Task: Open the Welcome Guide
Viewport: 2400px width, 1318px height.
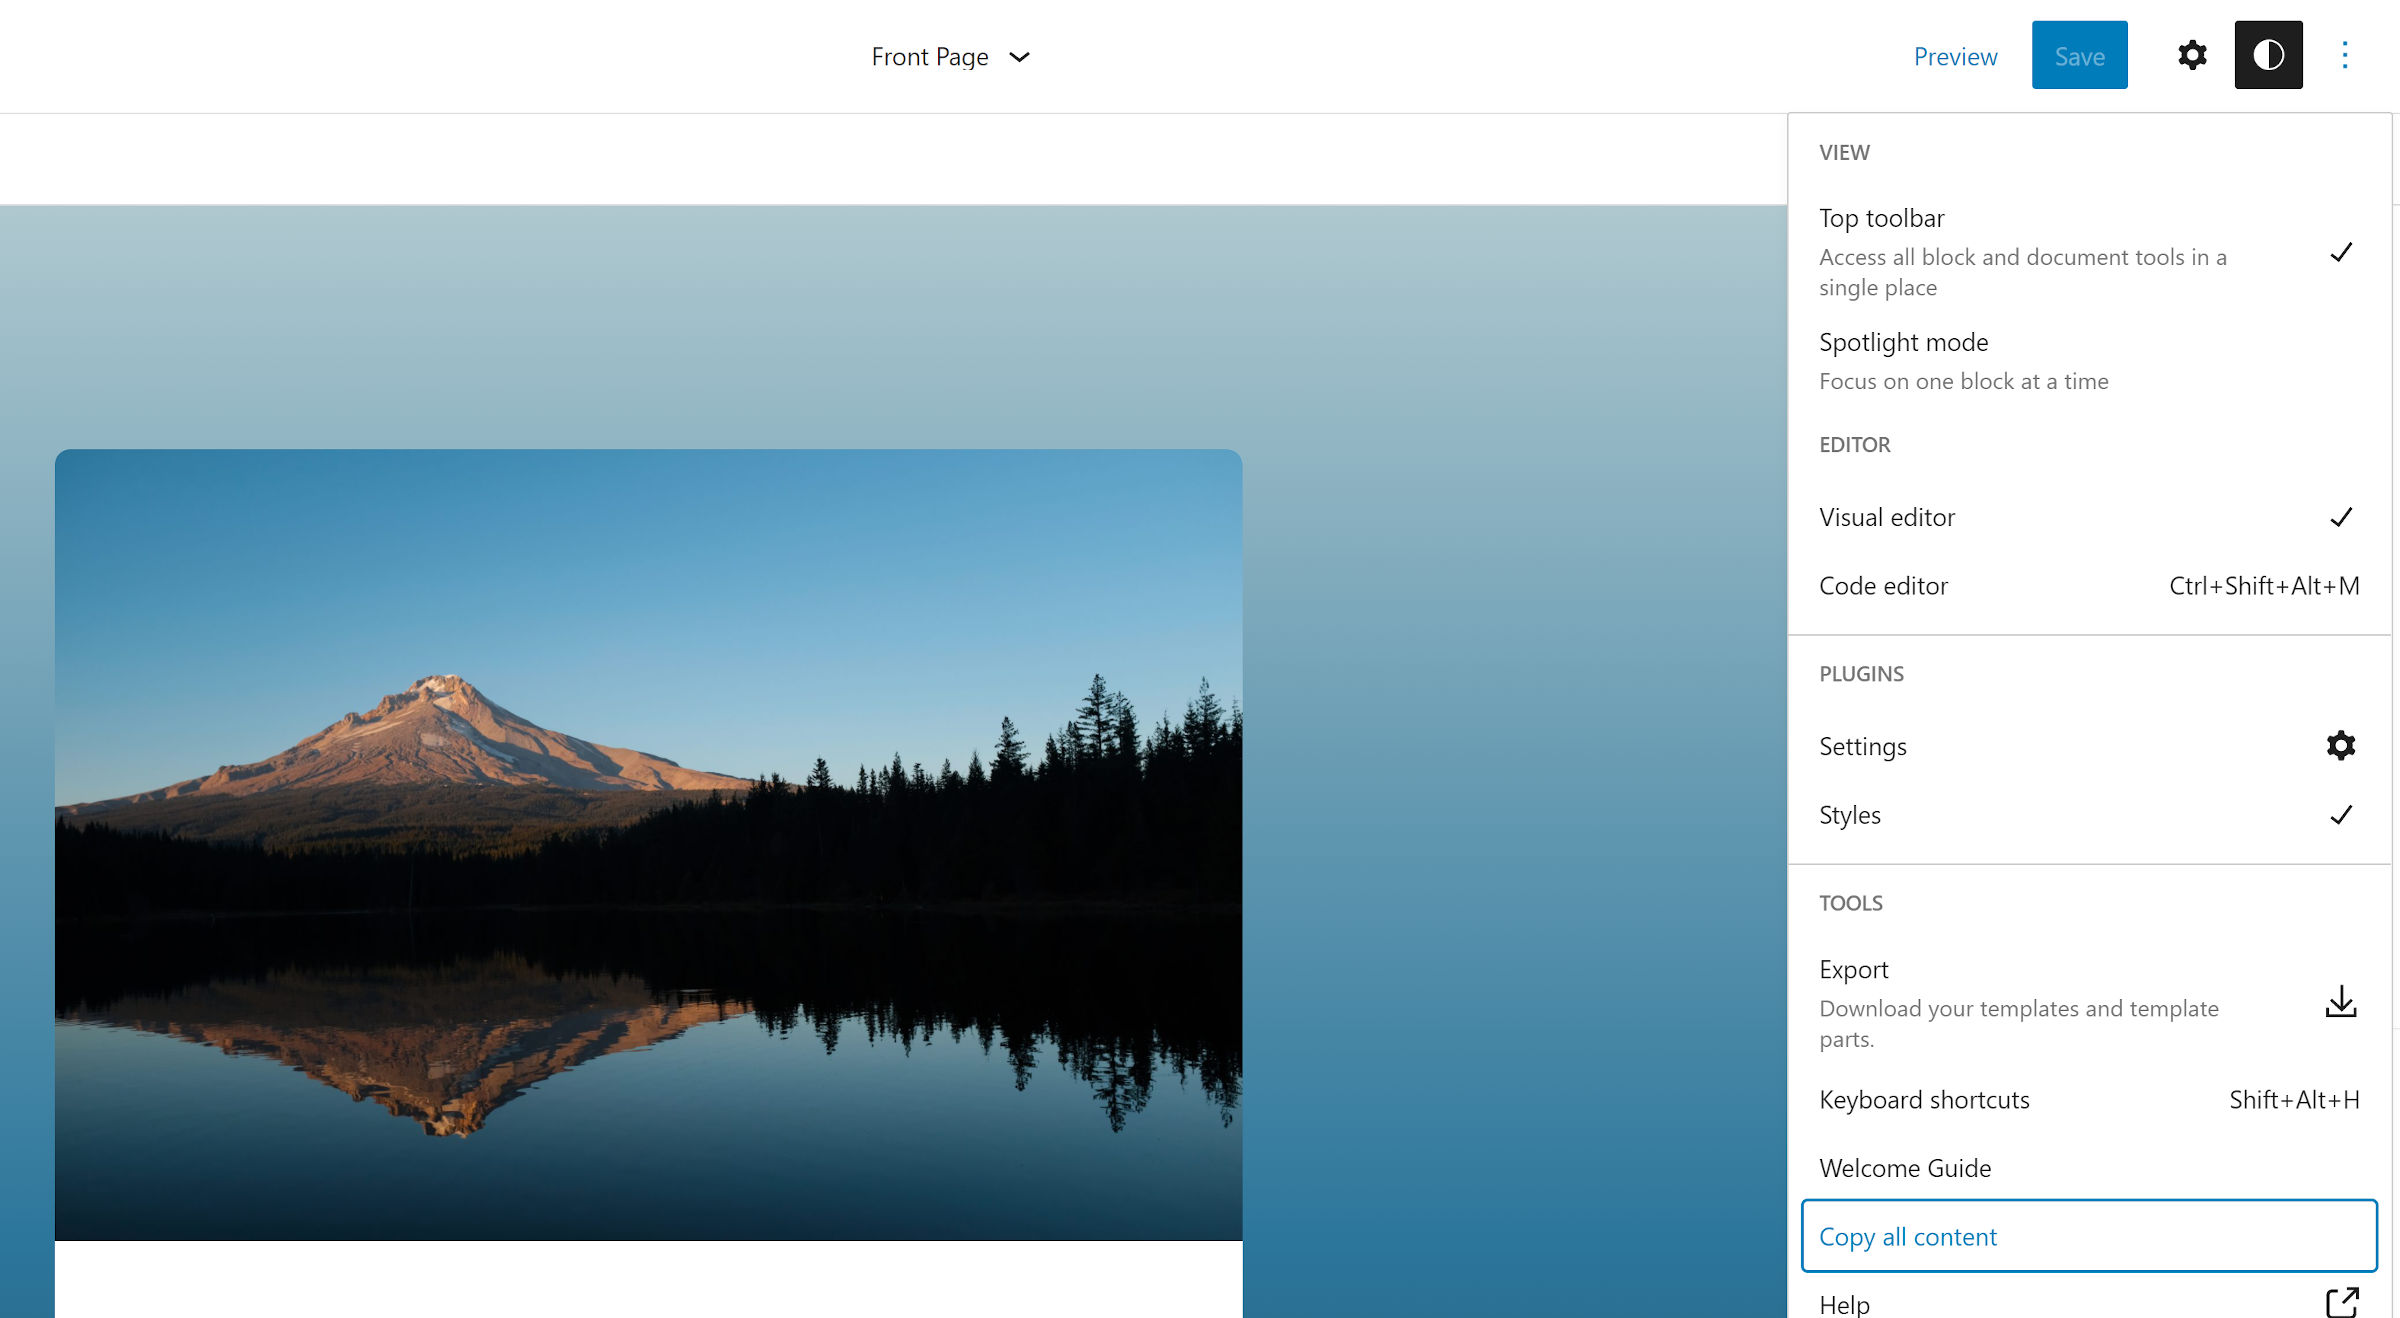Action: 1905,1168
